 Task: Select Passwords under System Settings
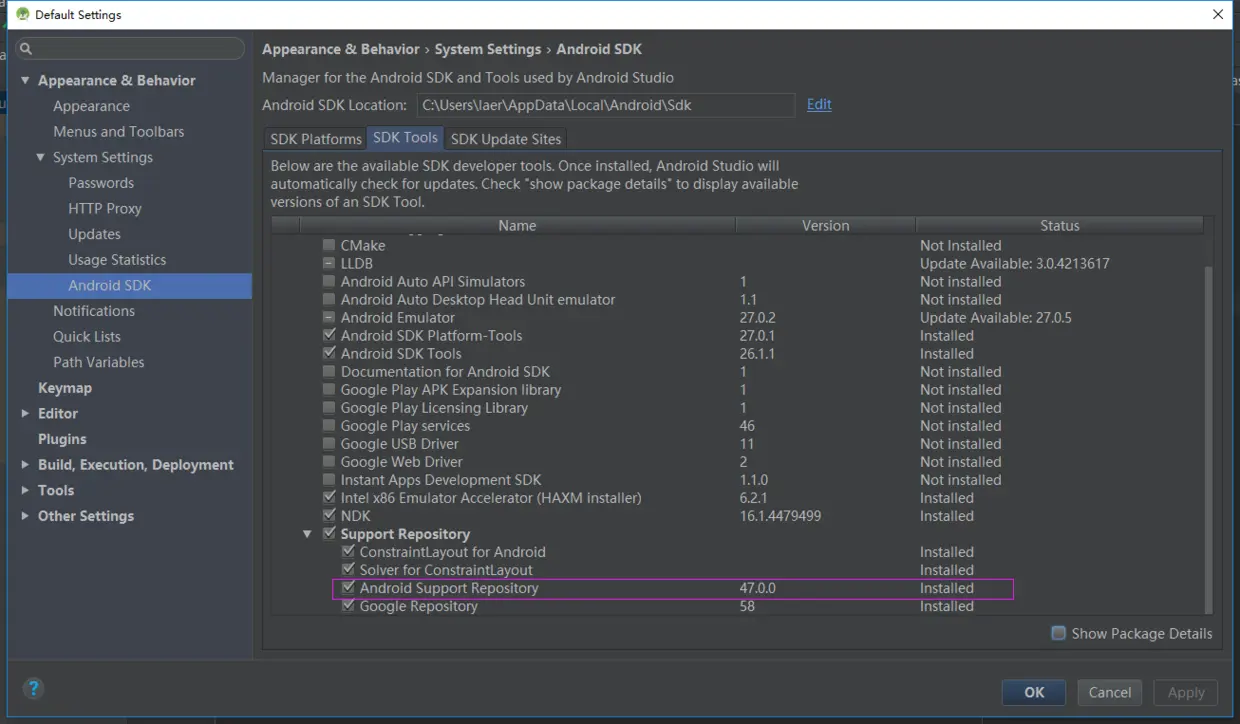pos(101,183)
